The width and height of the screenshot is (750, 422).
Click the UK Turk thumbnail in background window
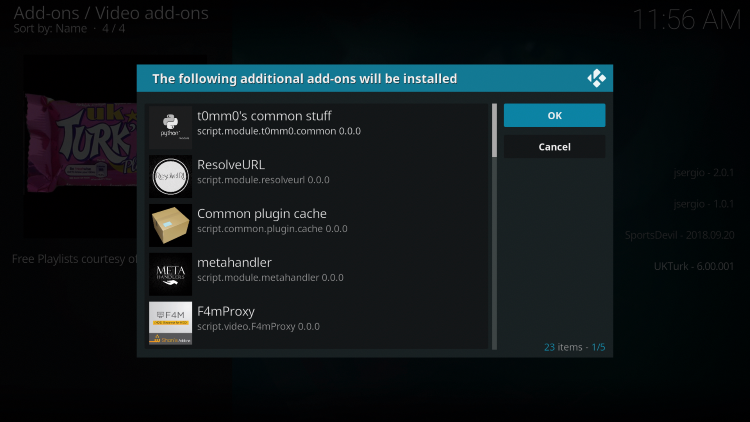pyautogui.click(x=81, y=144)
